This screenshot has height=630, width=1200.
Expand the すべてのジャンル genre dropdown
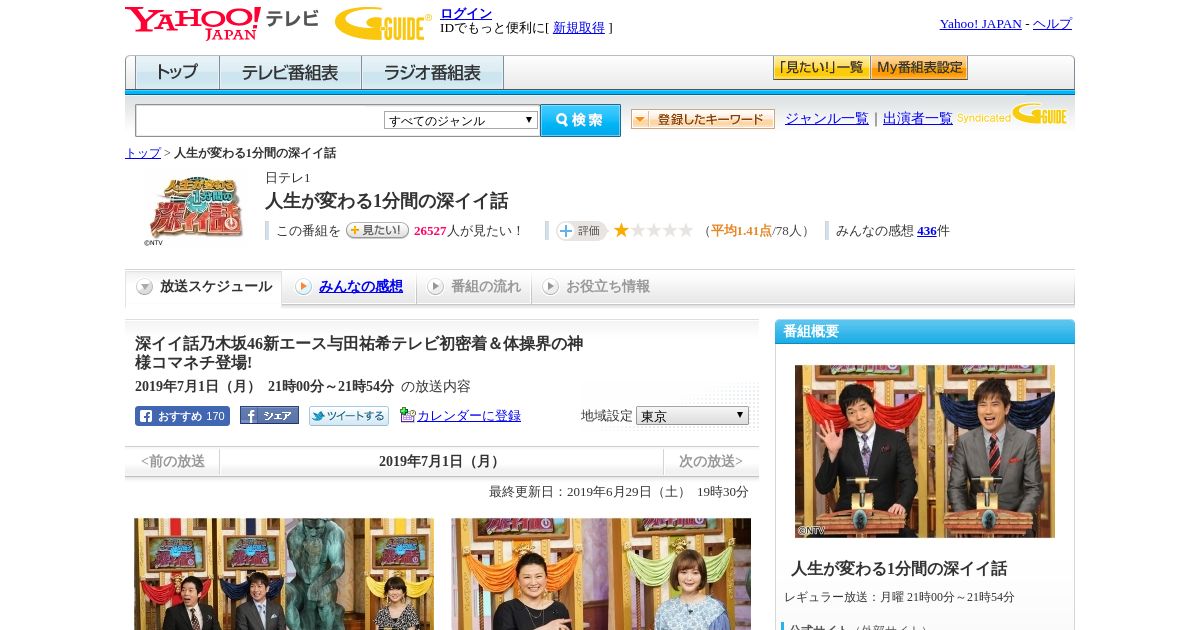click(x=461, y=120)
